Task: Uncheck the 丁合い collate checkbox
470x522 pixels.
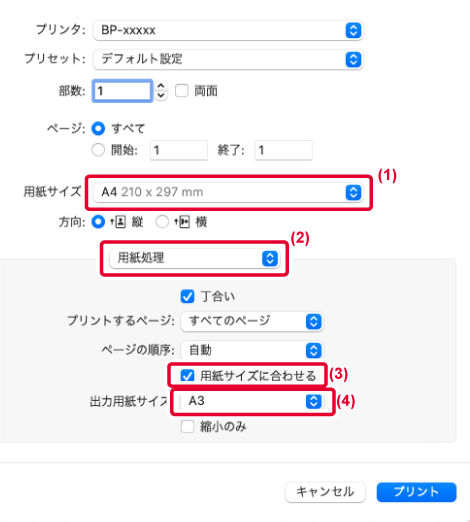Action: (x=187, y=296)
